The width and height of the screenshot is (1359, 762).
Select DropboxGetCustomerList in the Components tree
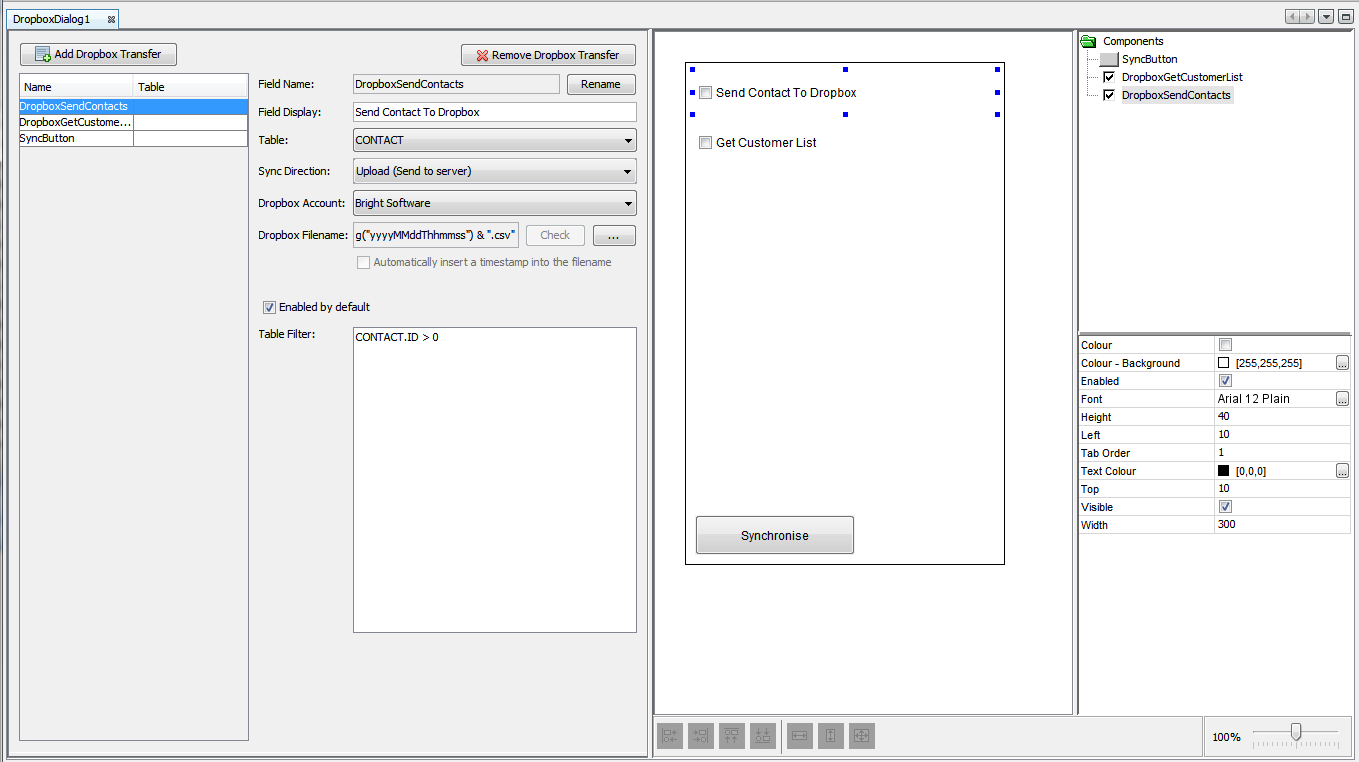[x=1182, y=77]
